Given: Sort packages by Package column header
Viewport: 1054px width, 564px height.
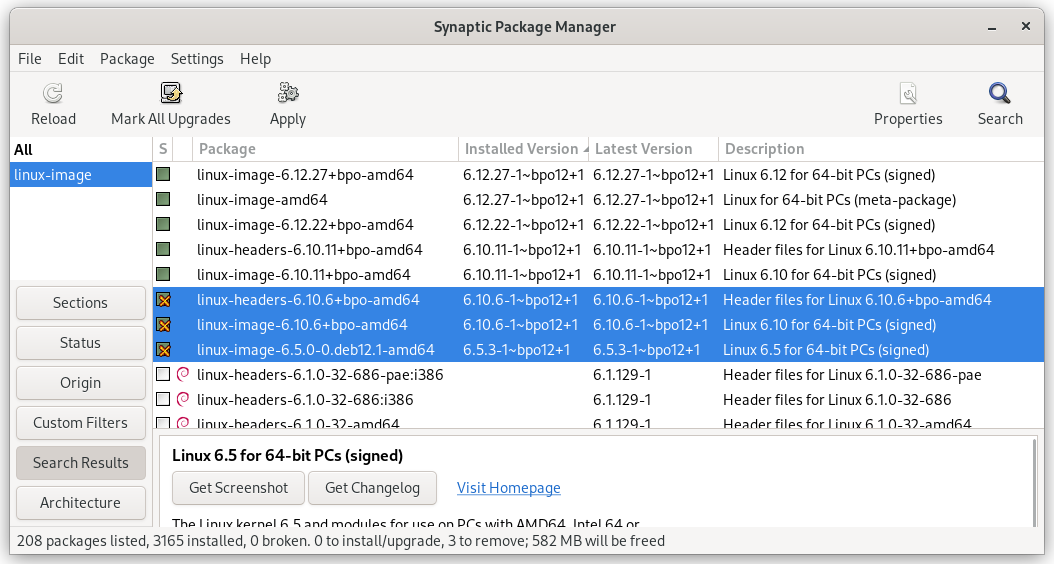Looking at the screenshot, I should (227, 149).
